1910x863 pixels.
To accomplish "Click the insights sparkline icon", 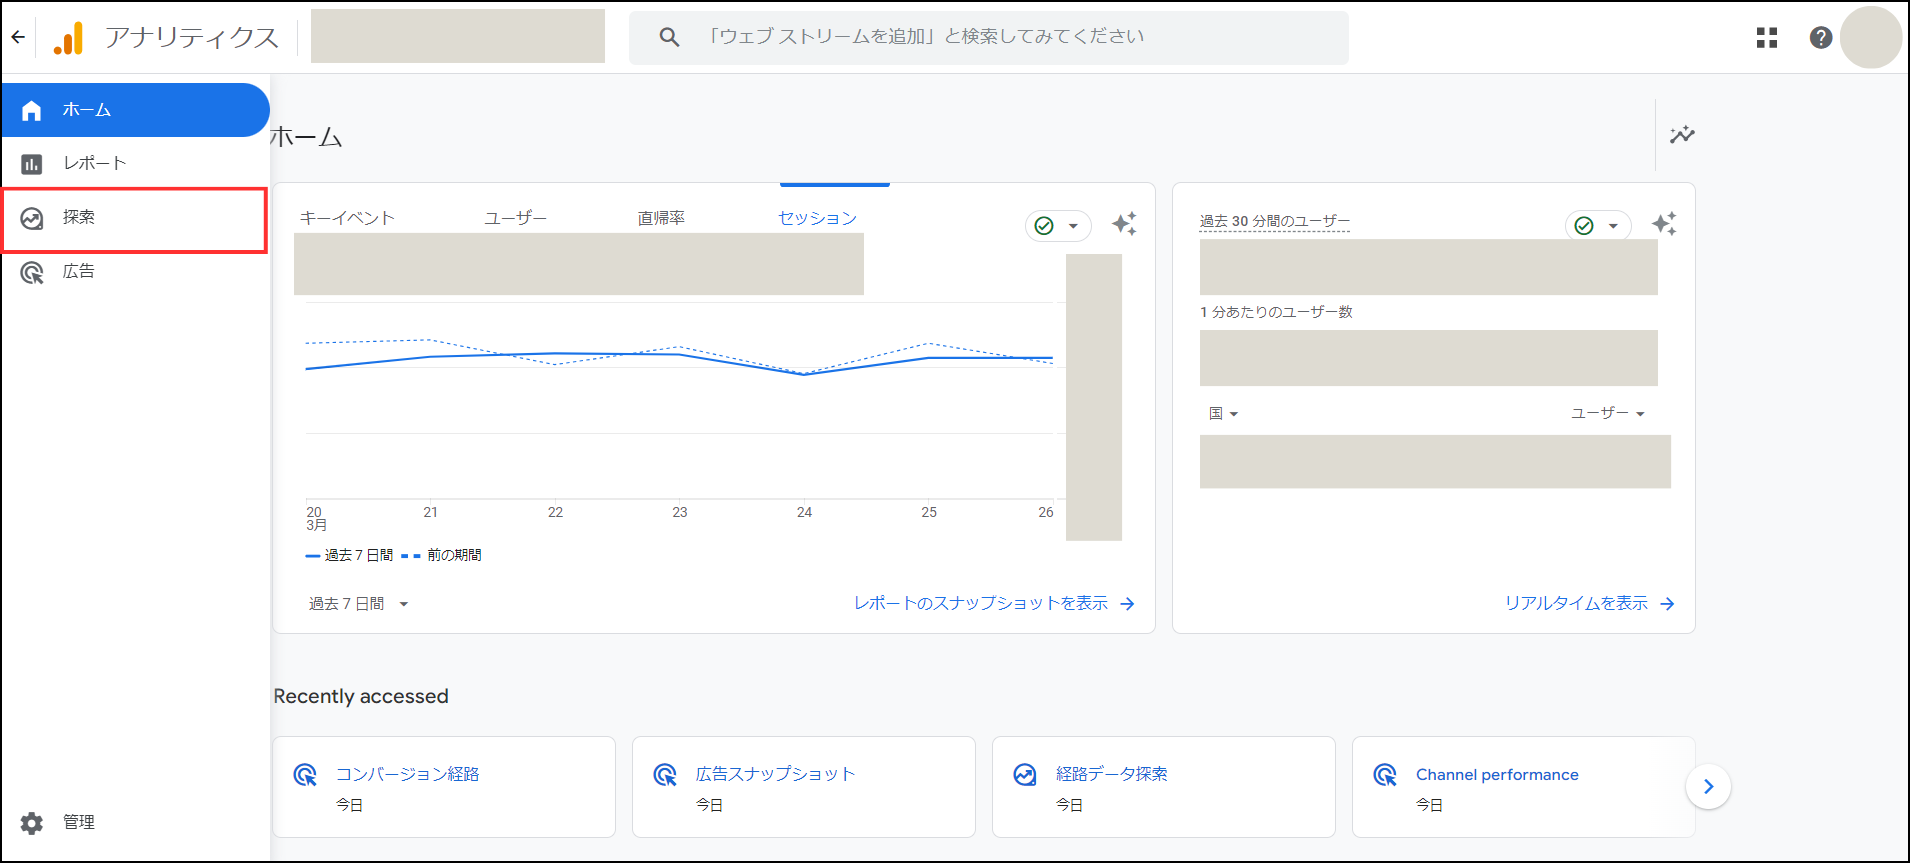I will (x=1682, y=134).
